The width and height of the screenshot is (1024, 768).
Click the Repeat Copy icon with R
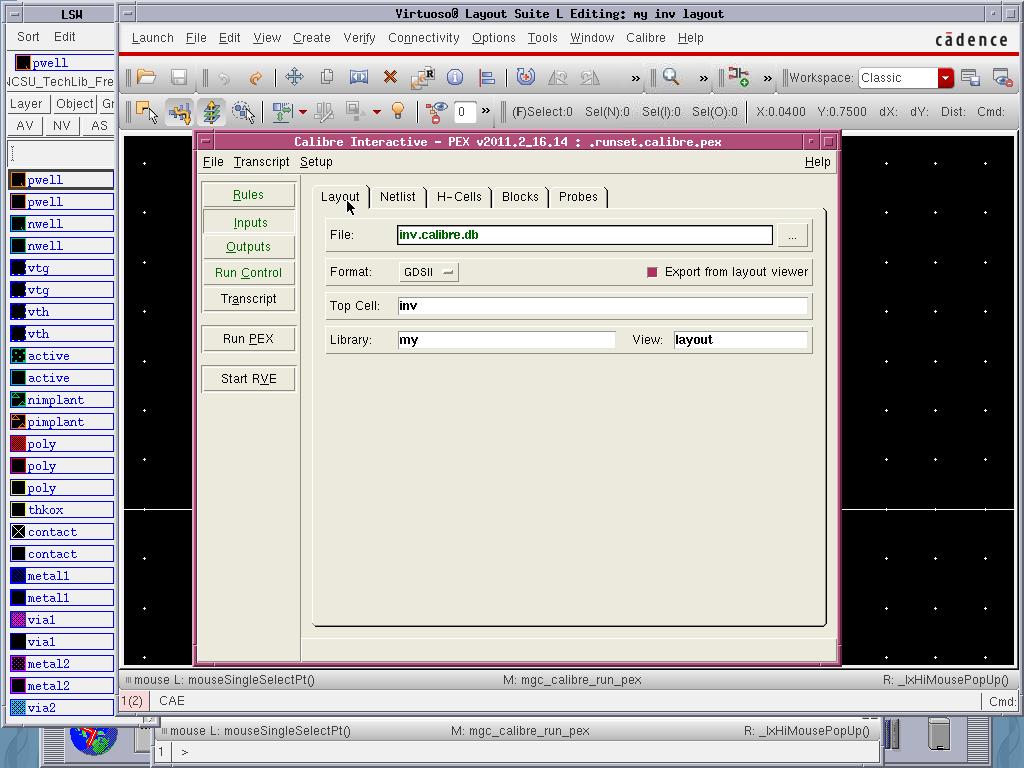pyautogui.click(x=423, y=77)
